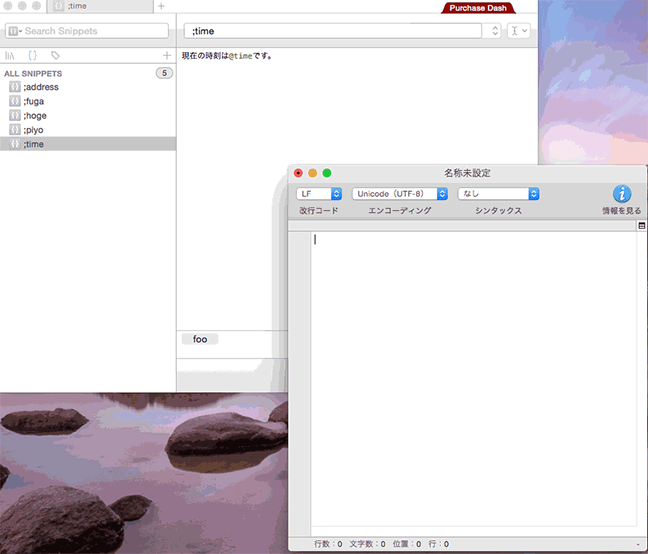Select the ;hoge snippet in list
This screenshot has width=648, height=554.
(35, 115)
